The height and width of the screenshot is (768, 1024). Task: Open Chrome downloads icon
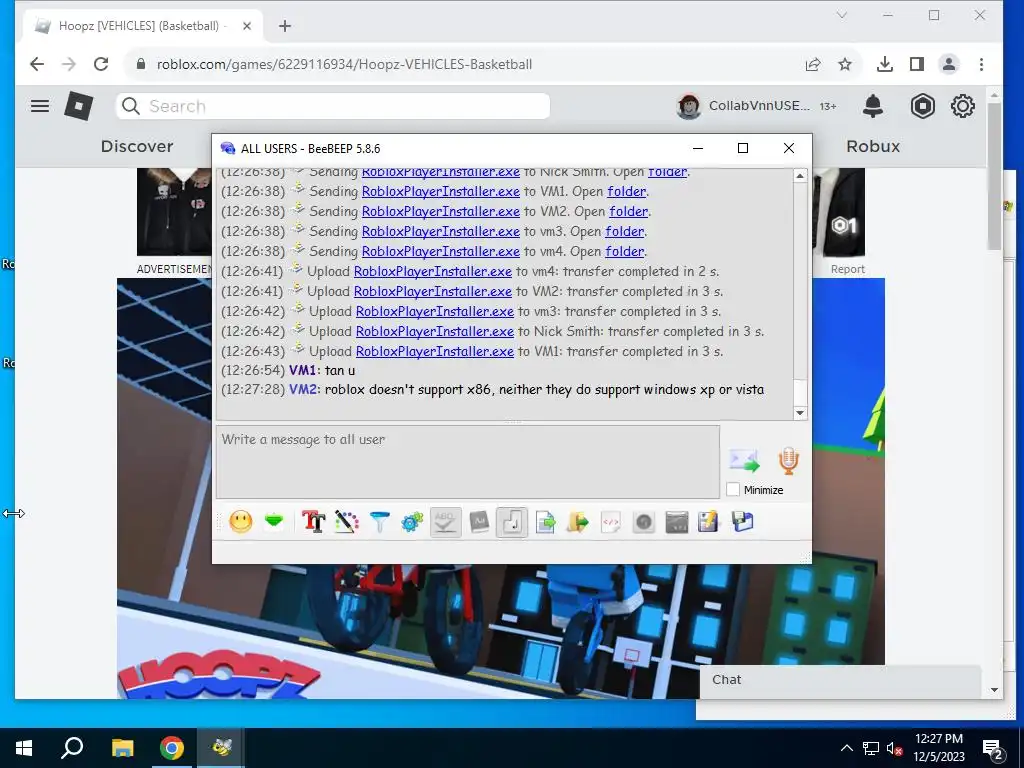pyautogui.click(x=885, y=64)
